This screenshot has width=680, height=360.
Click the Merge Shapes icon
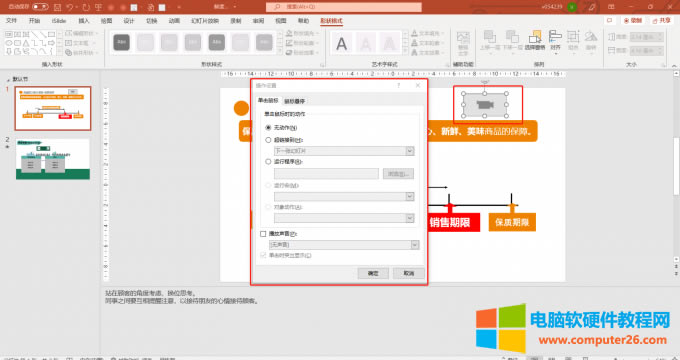[69, 52]
